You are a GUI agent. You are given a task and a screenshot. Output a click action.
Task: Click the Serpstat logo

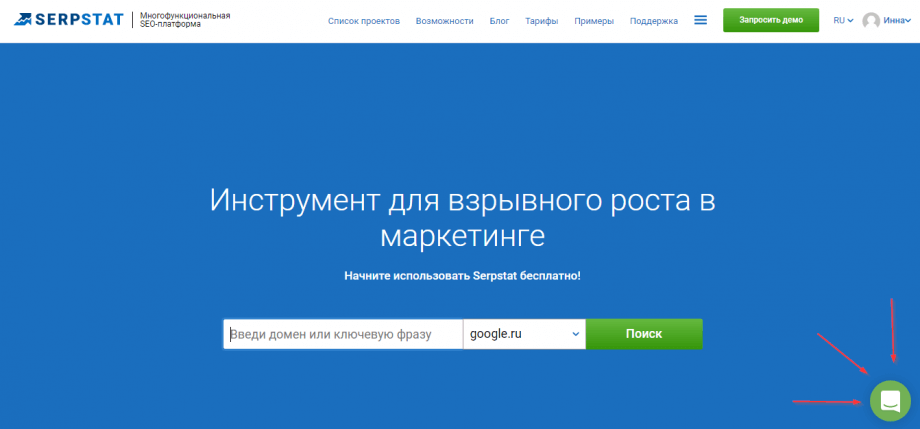(69, 20)
